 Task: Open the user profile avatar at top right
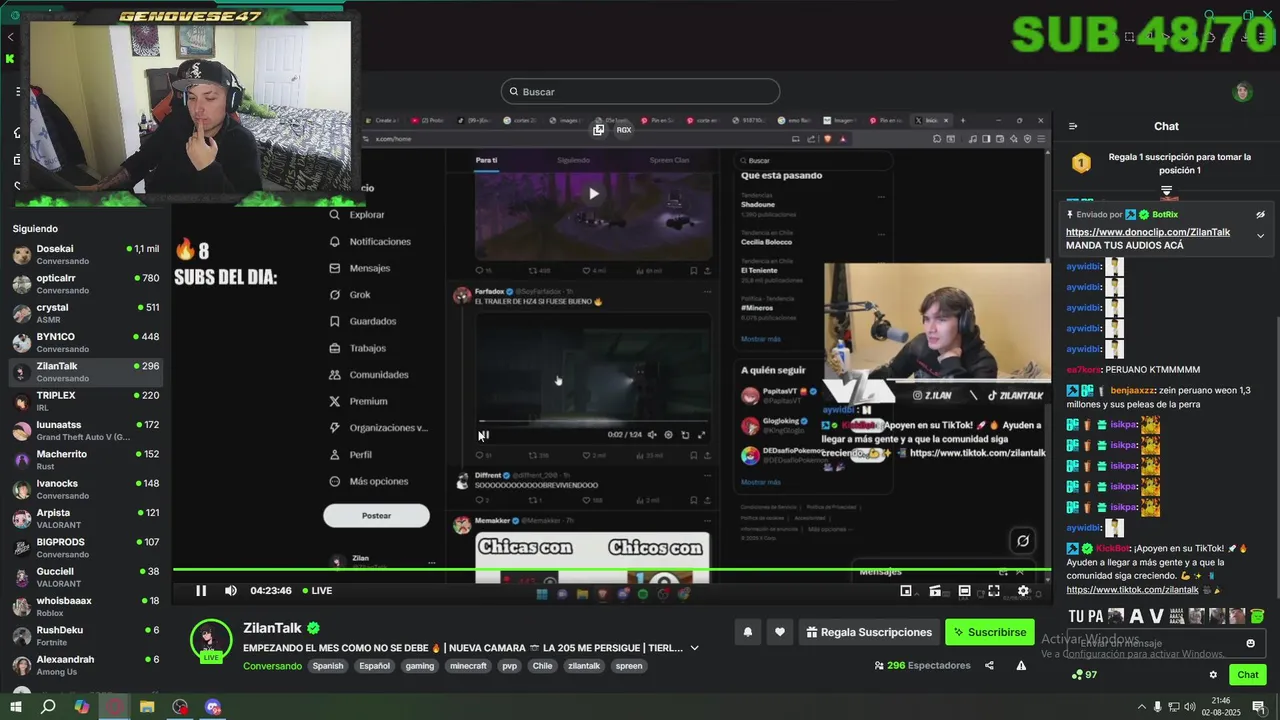(x=1242, y=92)
